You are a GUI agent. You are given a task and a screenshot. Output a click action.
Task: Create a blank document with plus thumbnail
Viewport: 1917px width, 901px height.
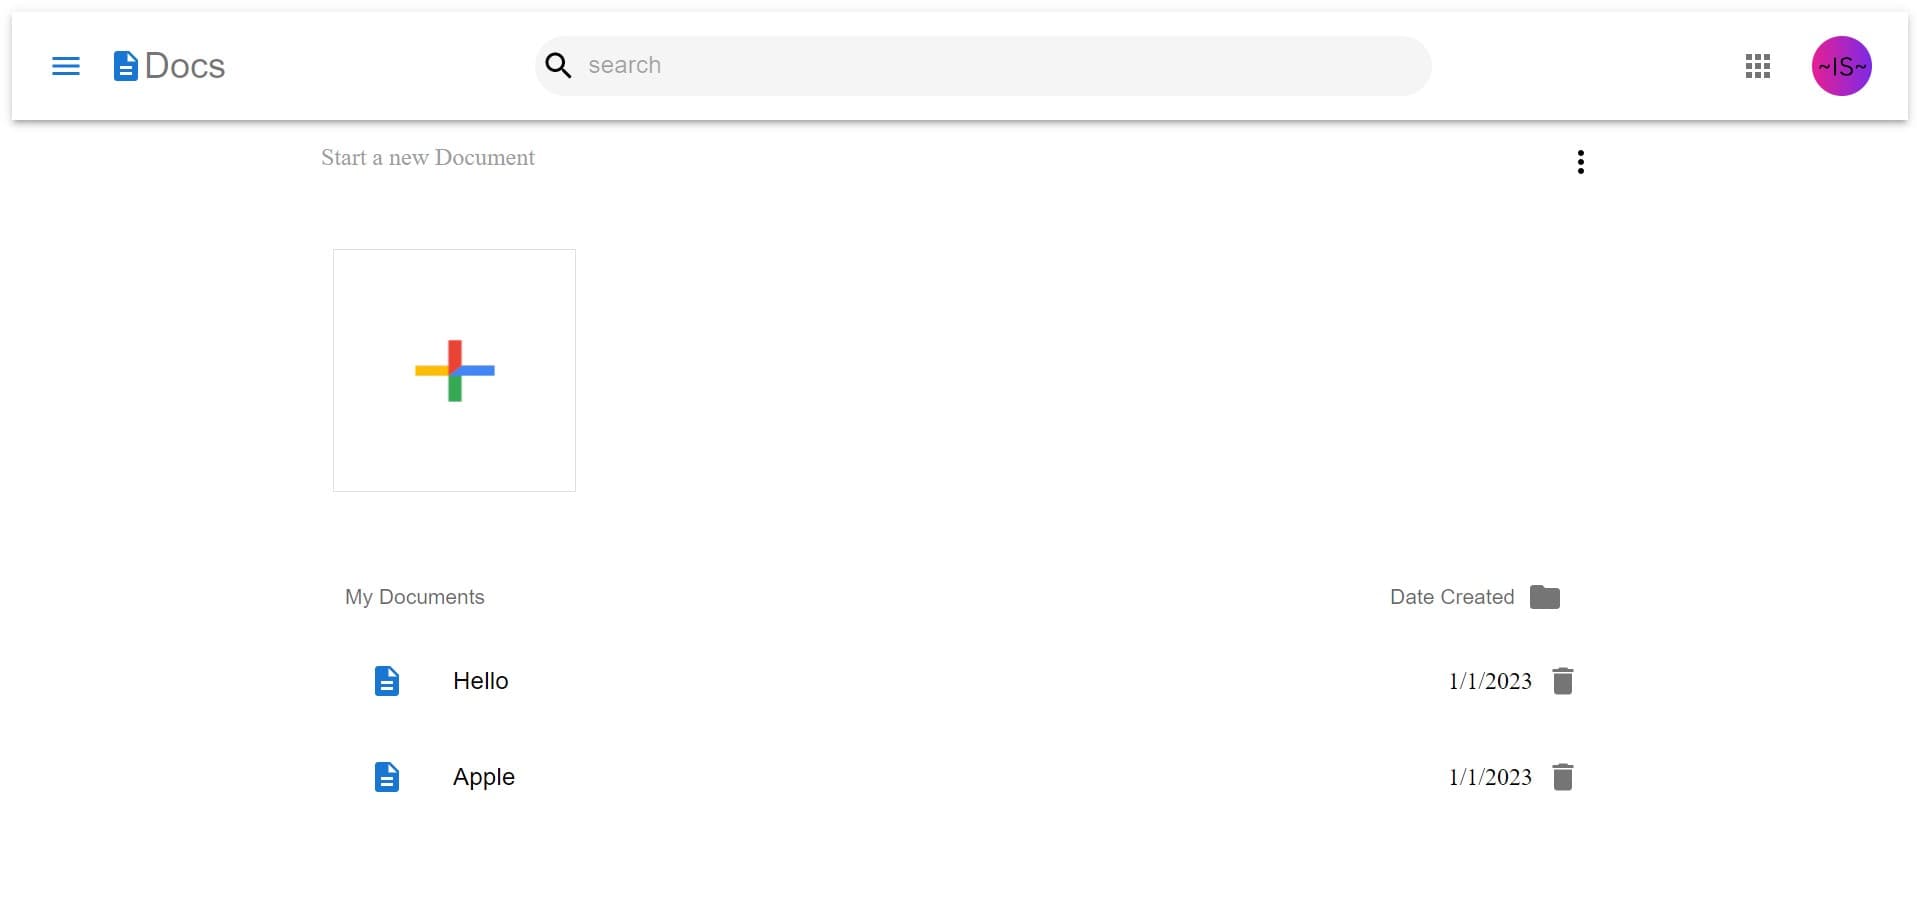click(x=454, y=370)
